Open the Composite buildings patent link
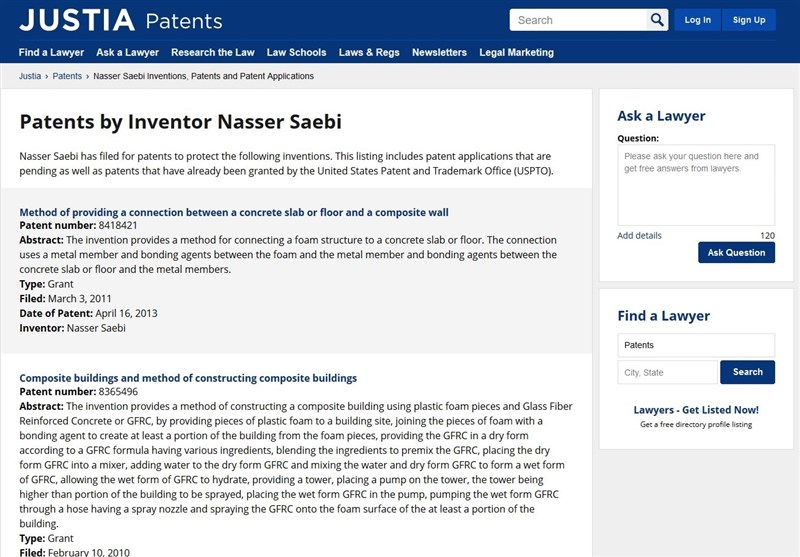The height and width of the screenshot is (557, 800). pos(188,378)
